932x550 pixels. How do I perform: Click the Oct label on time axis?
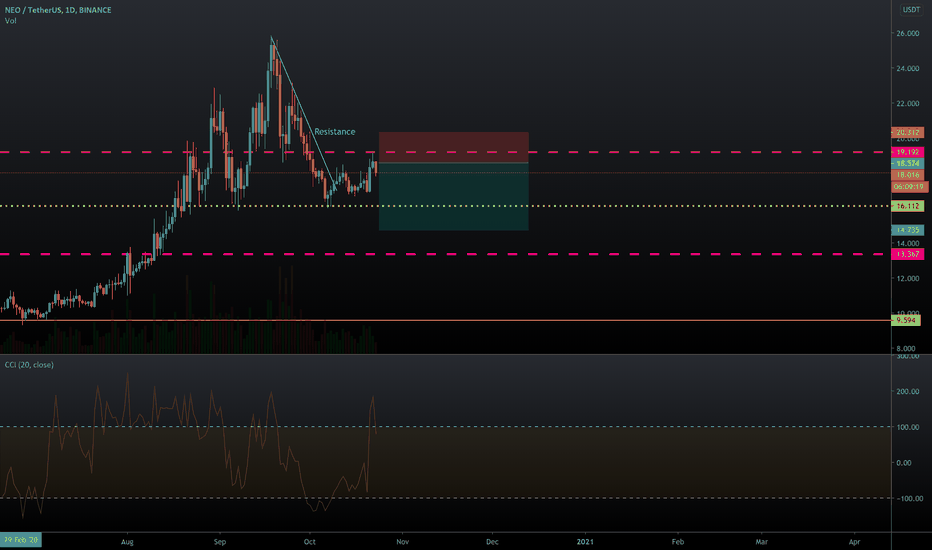pyautogui.click(x=310, y=542)
